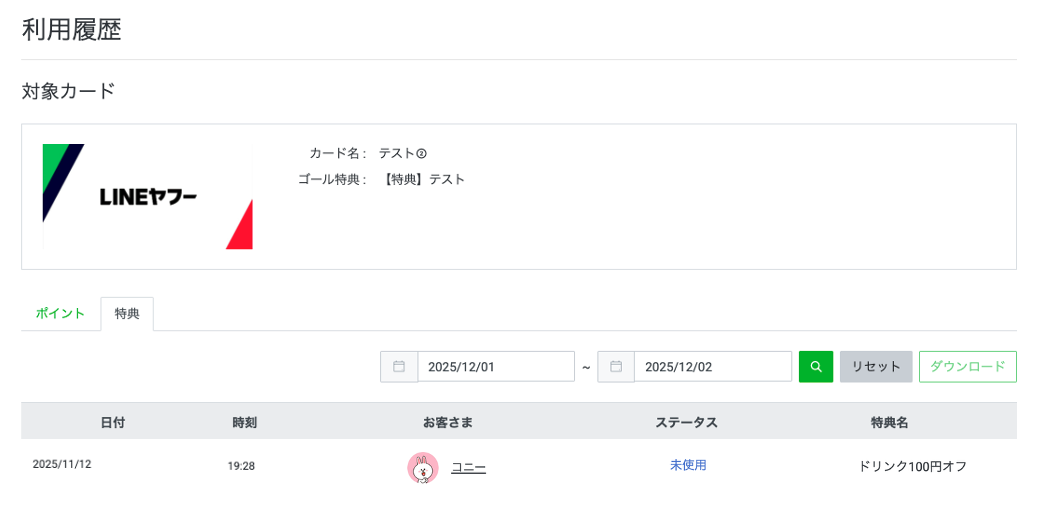Click the LINEヤフー card image

[148, 197]
